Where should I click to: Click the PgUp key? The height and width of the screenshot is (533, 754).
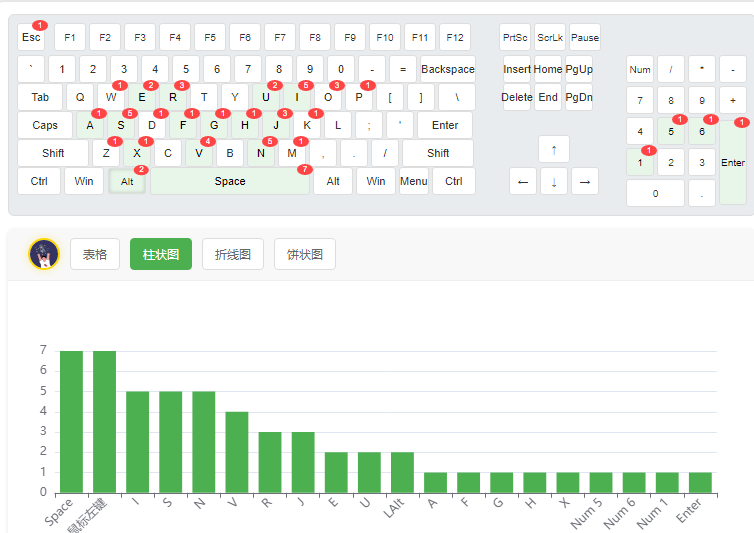579,69
